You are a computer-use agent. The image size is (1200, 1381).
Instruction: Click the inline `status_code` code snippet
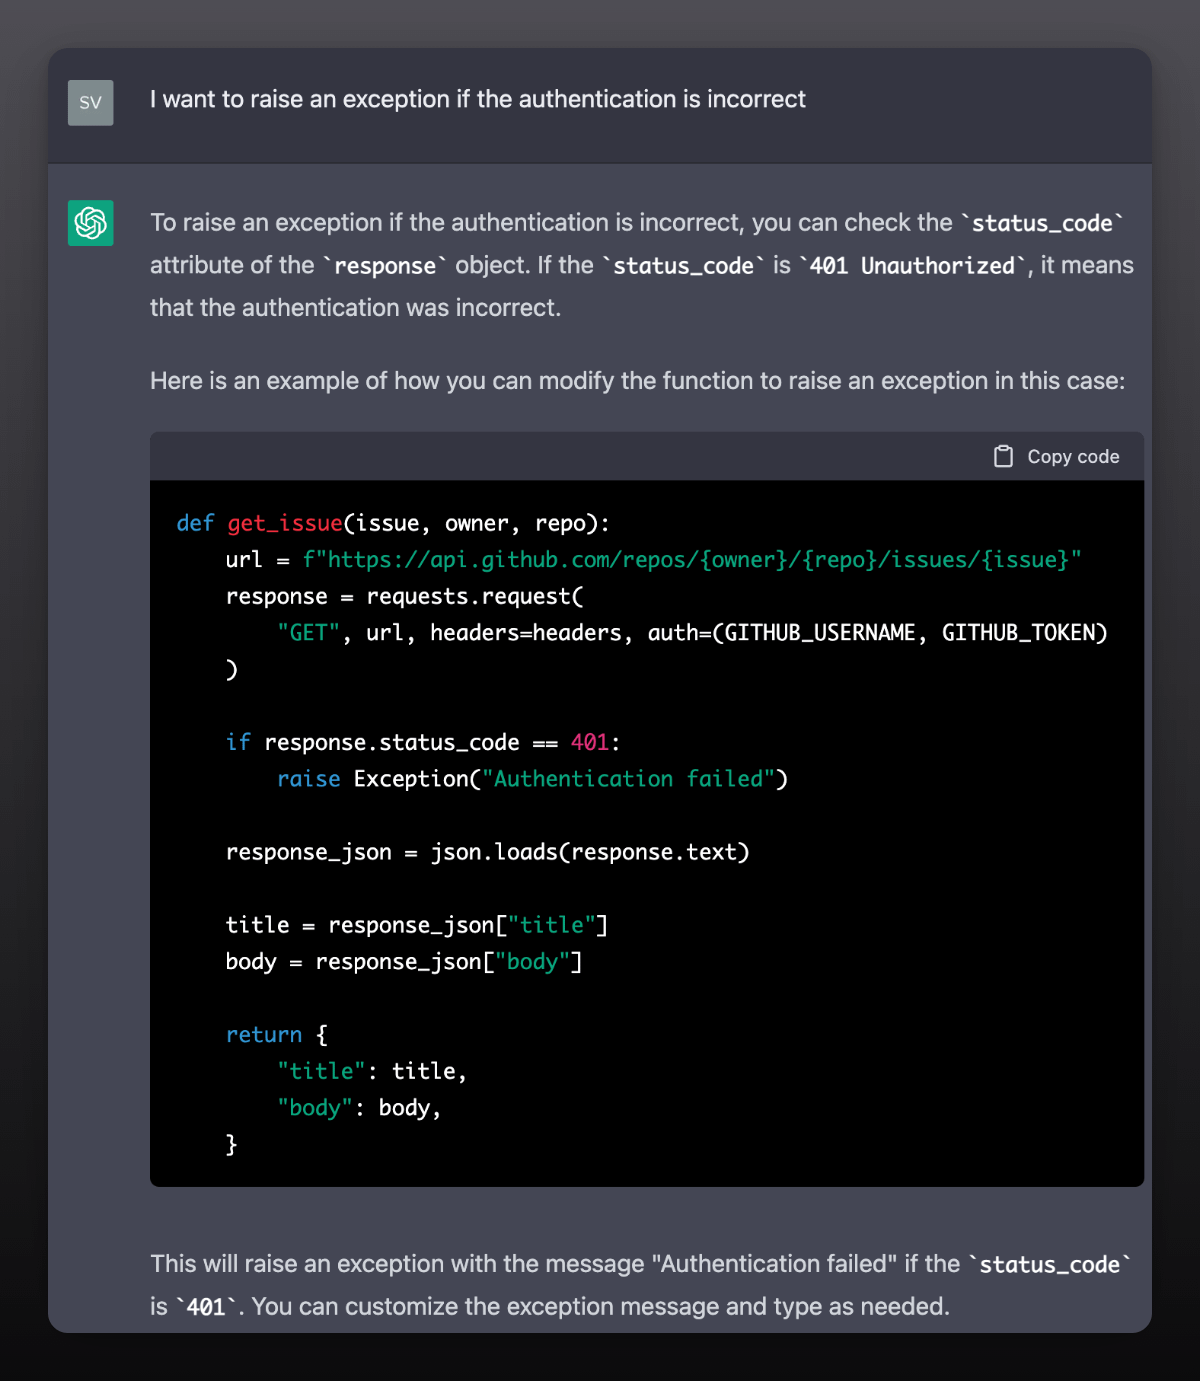coord(1043,223)
